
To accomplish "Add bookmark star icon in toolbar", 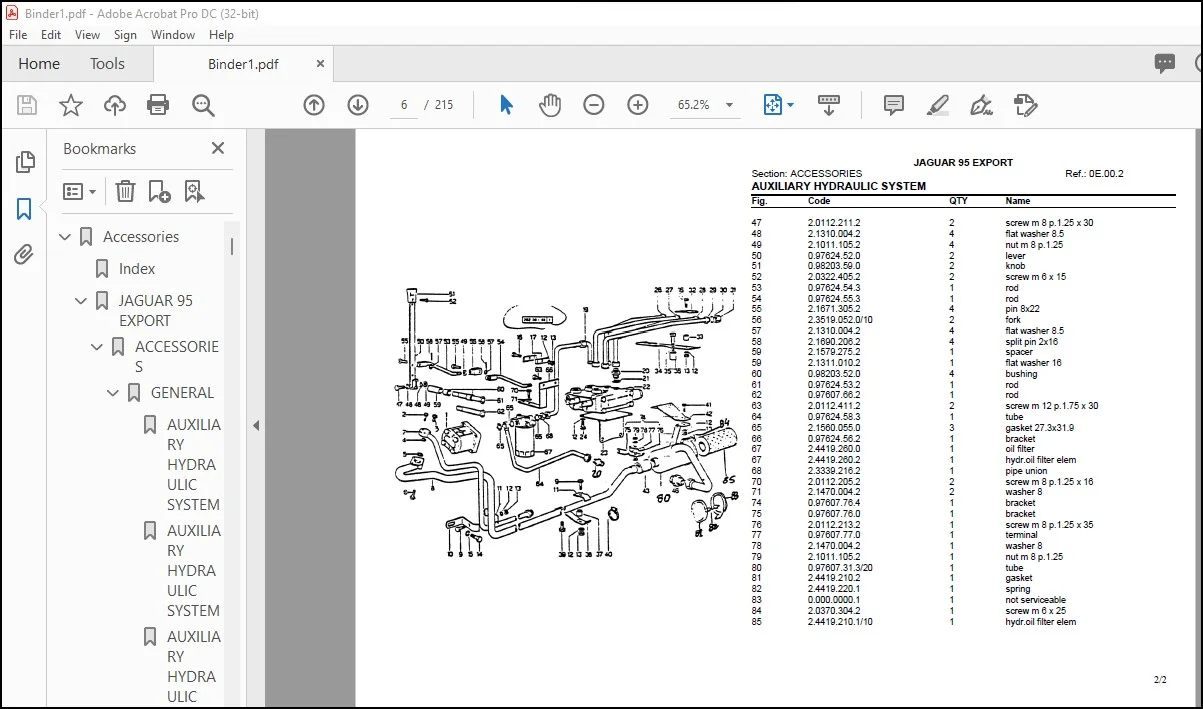I will [x=71, y=105].
